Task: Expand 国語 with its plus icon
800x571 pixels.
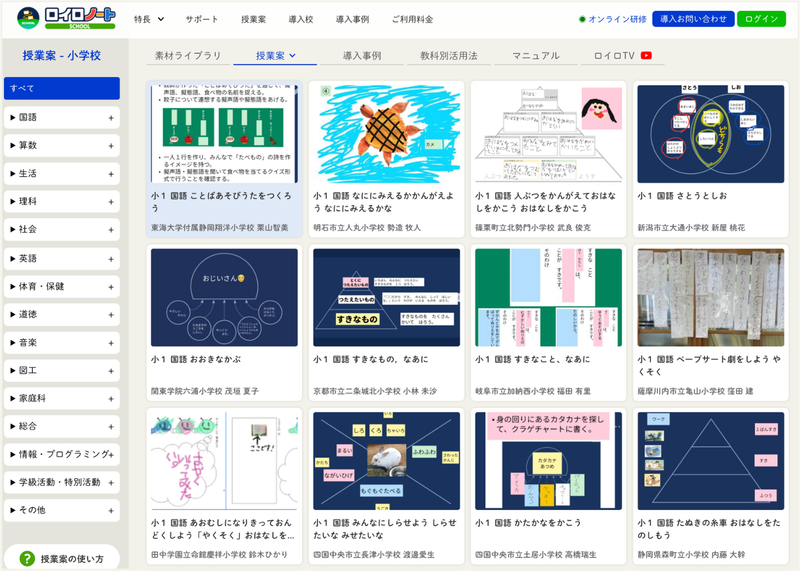Action: (111, 118)
